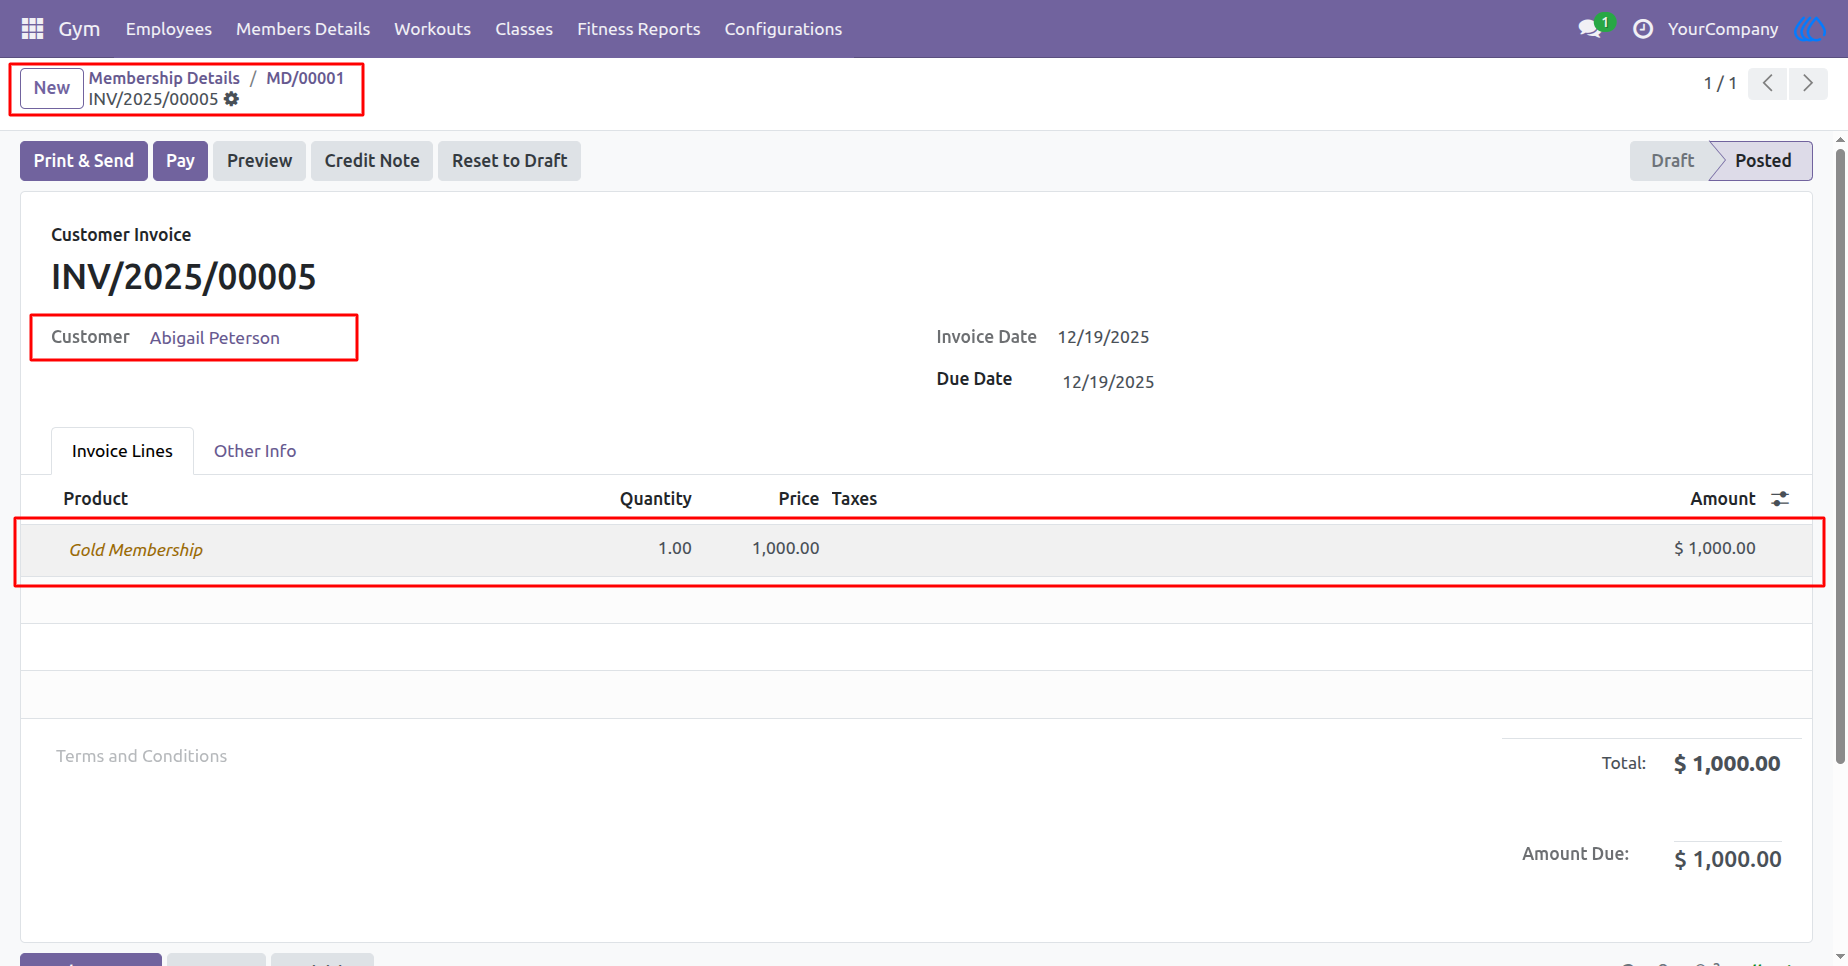
Task: Go to next record arrow
Action: click(1808, 83)
